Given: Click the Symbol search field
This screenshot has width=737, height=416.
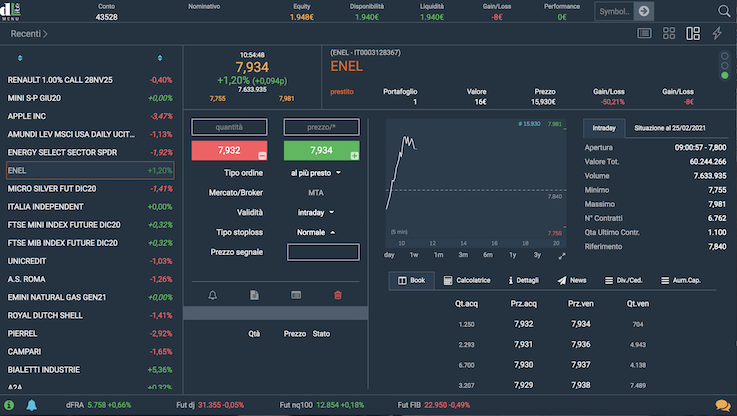Looking at the screenshot, I should click(614, 11).
